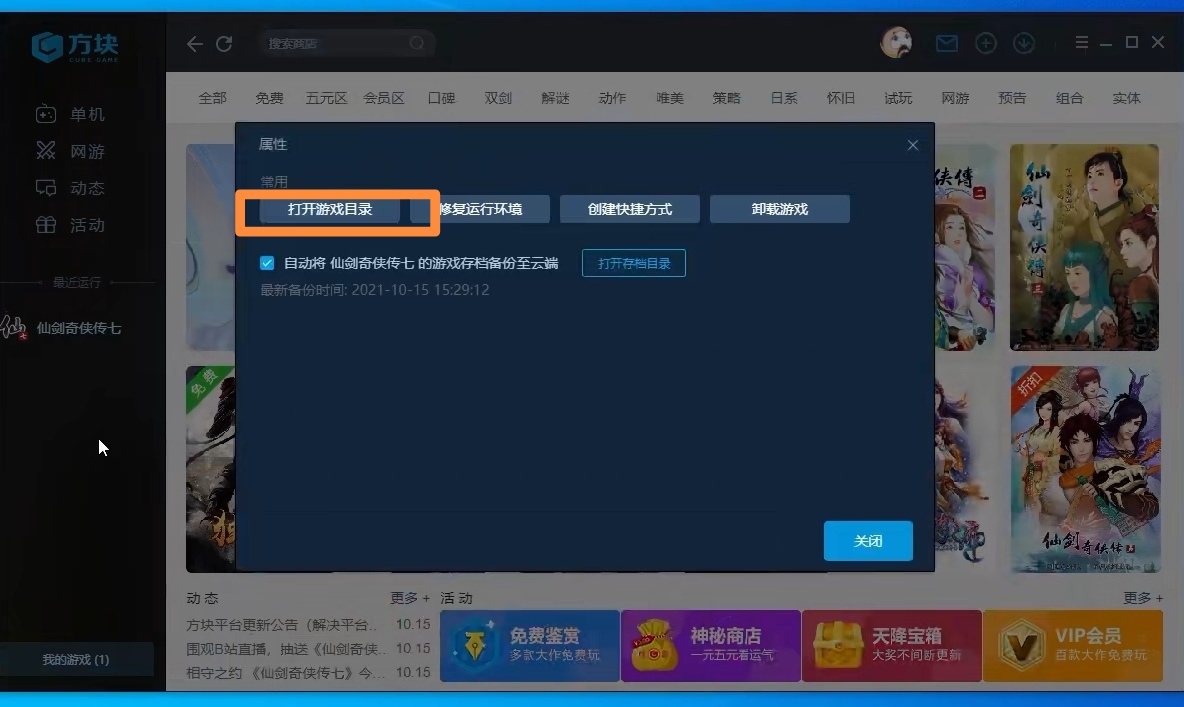Click the blue 关闭 button
This screenshot has height=707, width=1184.
868,541
